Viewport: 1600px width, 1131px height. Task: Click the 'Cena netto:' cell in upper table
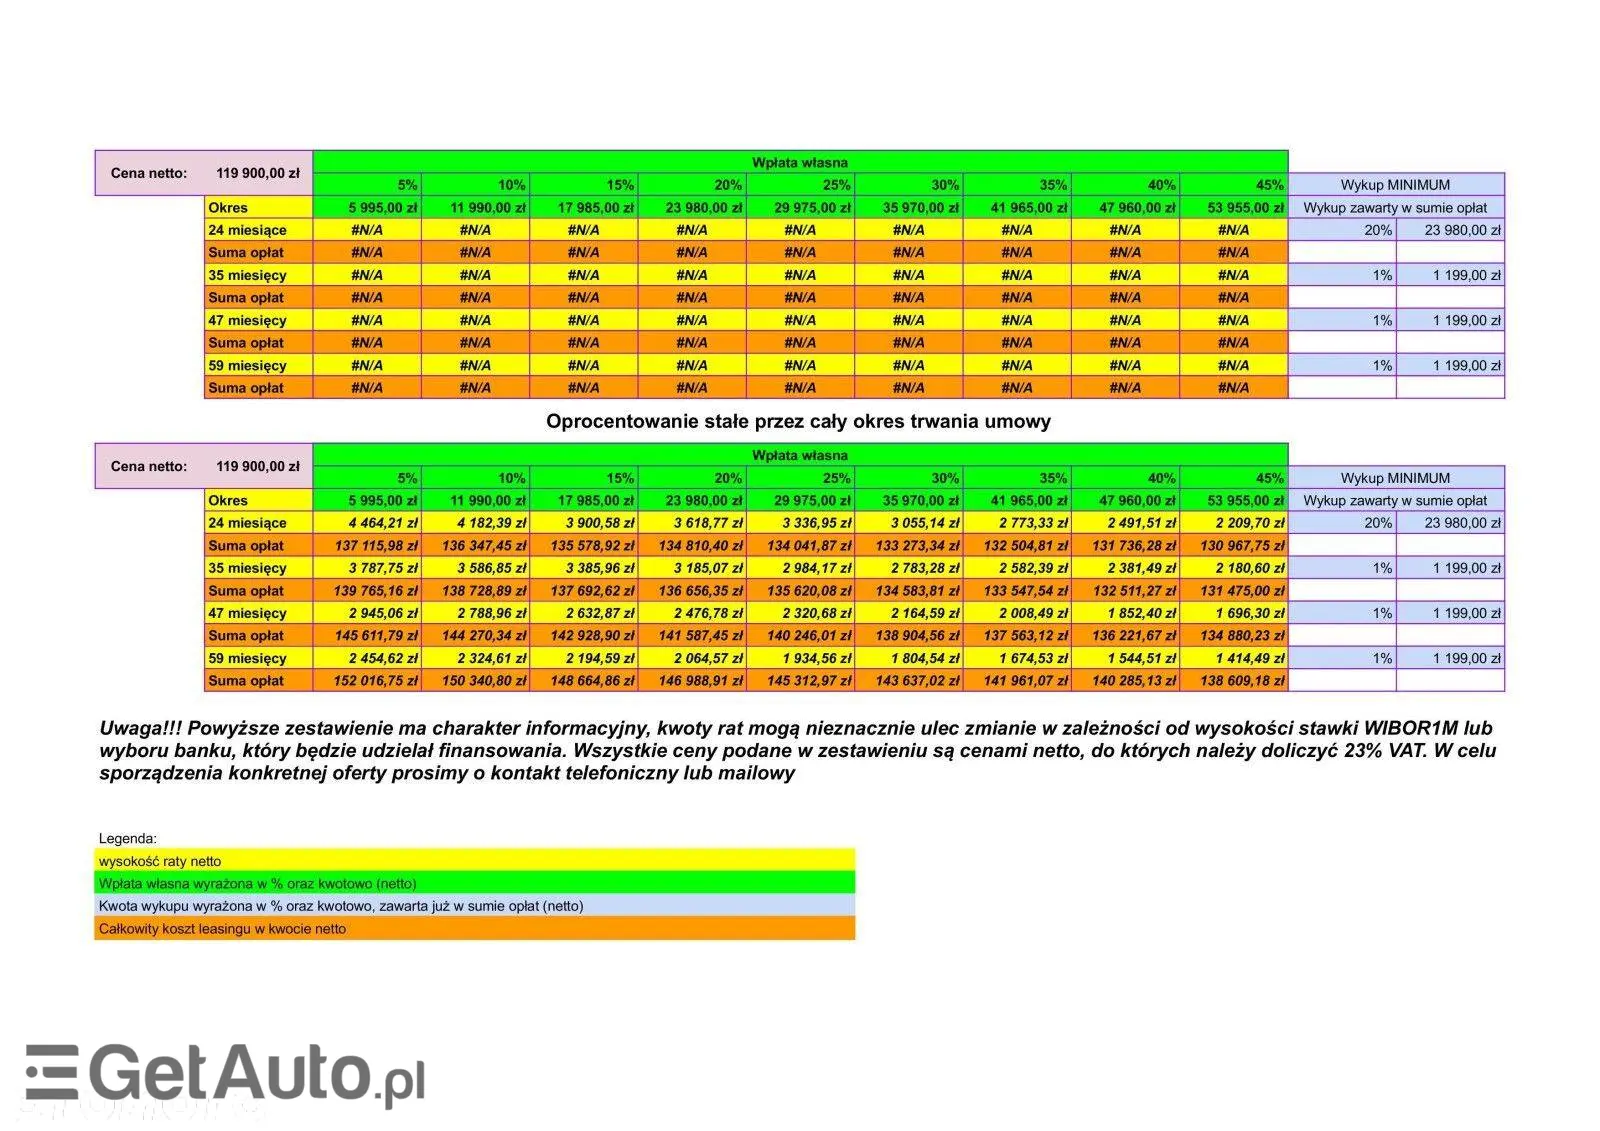[149, 173]
